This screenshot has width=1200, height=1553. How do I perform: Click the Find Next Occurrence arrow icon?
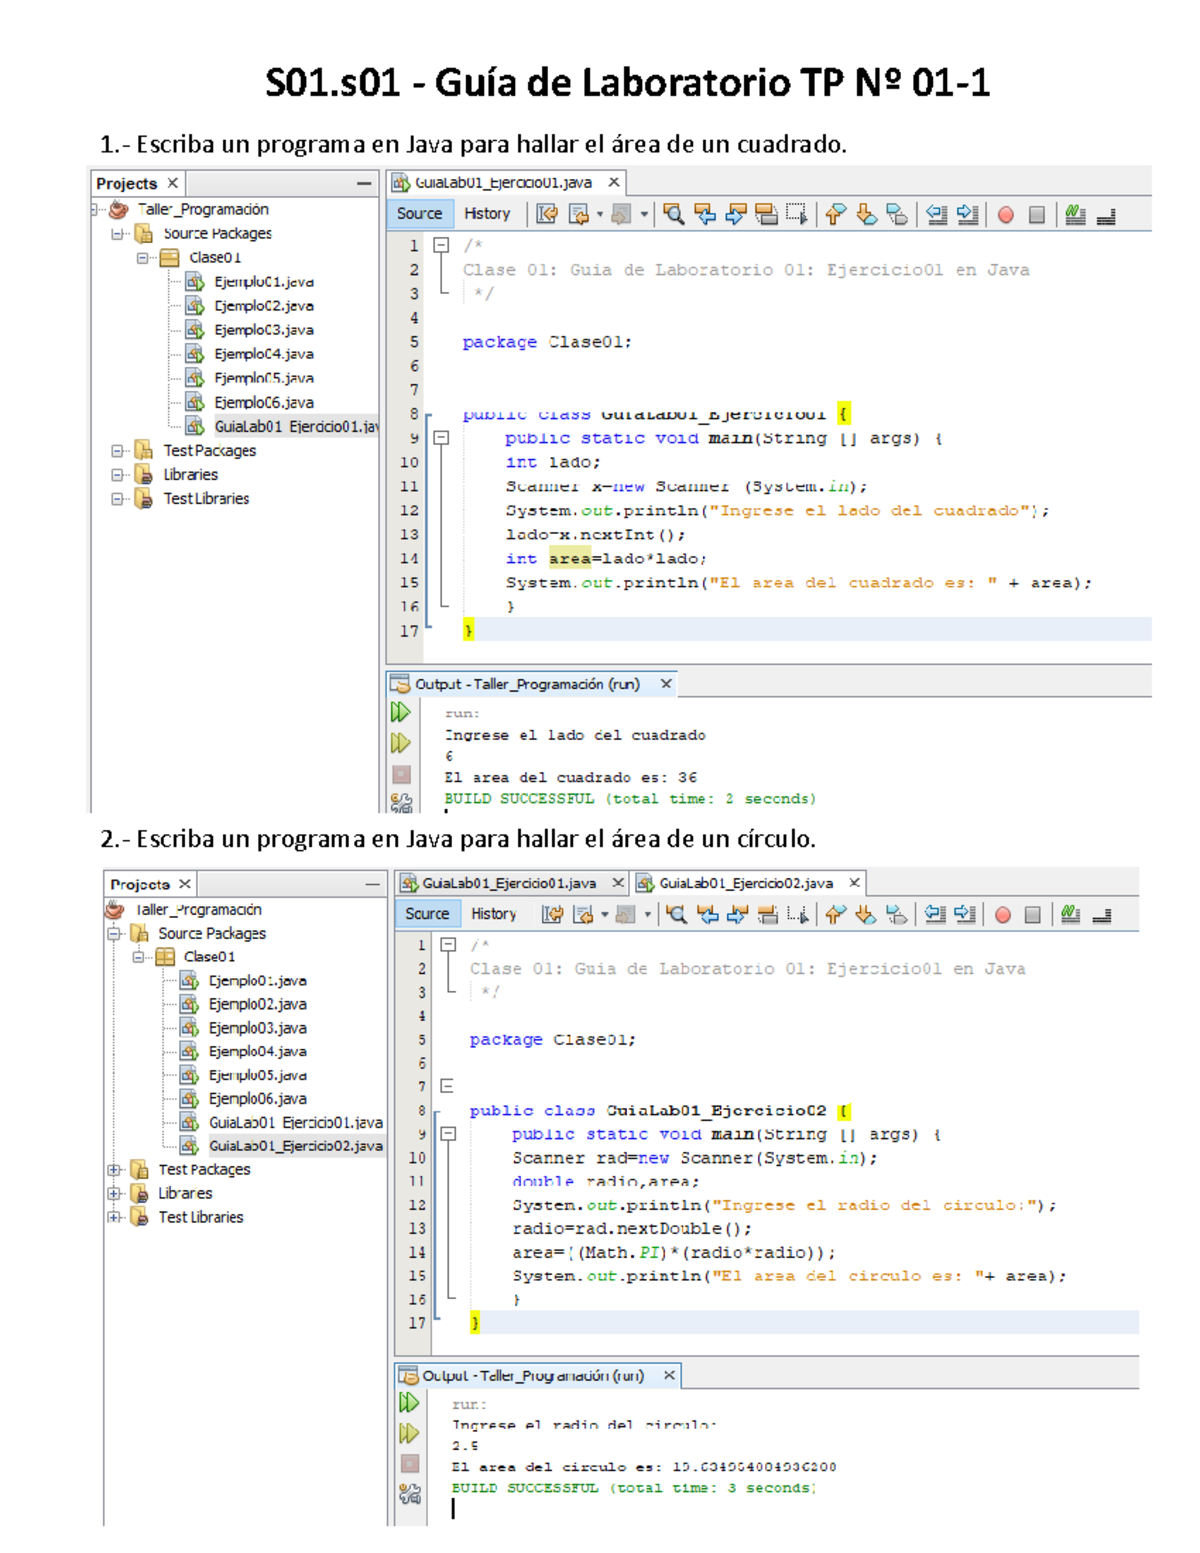[736, 215]
